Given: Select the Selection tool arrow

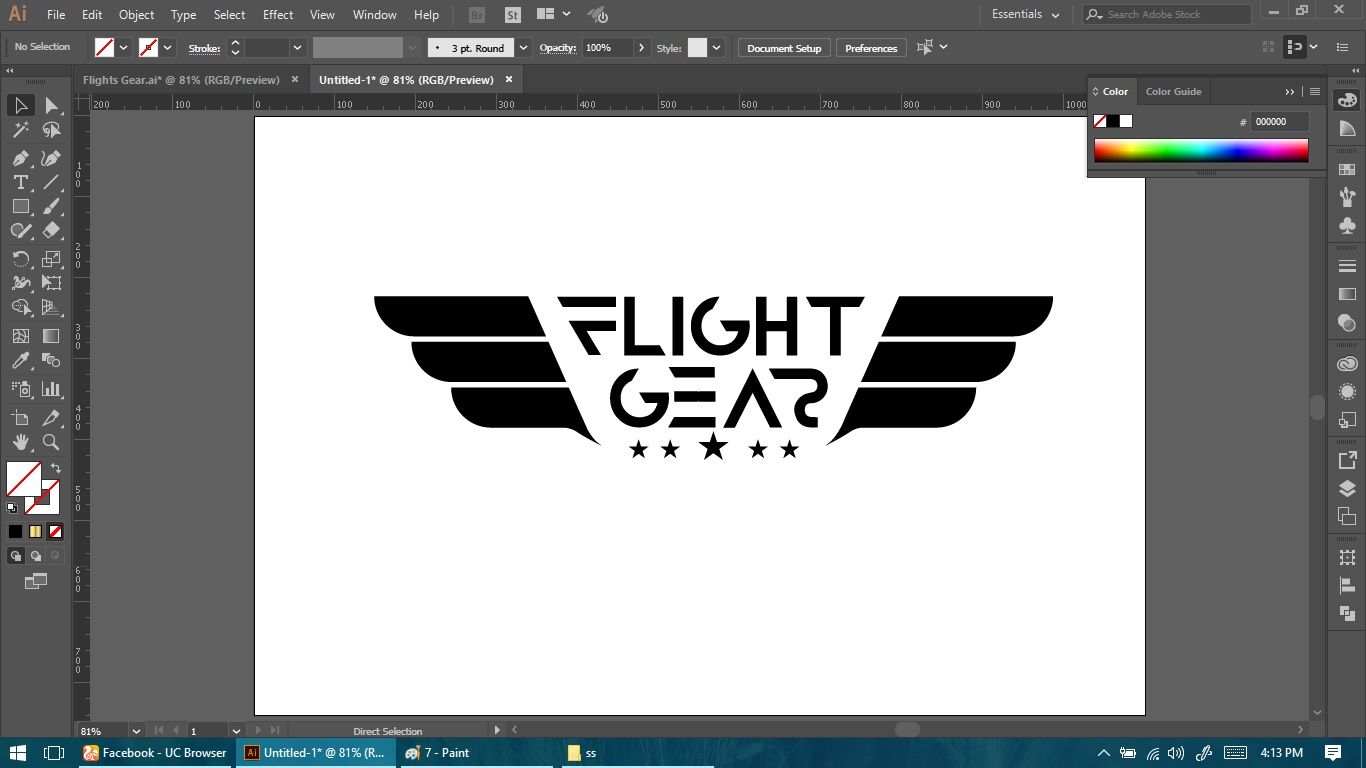Looking at the screenshot, I should pos(20,105).
